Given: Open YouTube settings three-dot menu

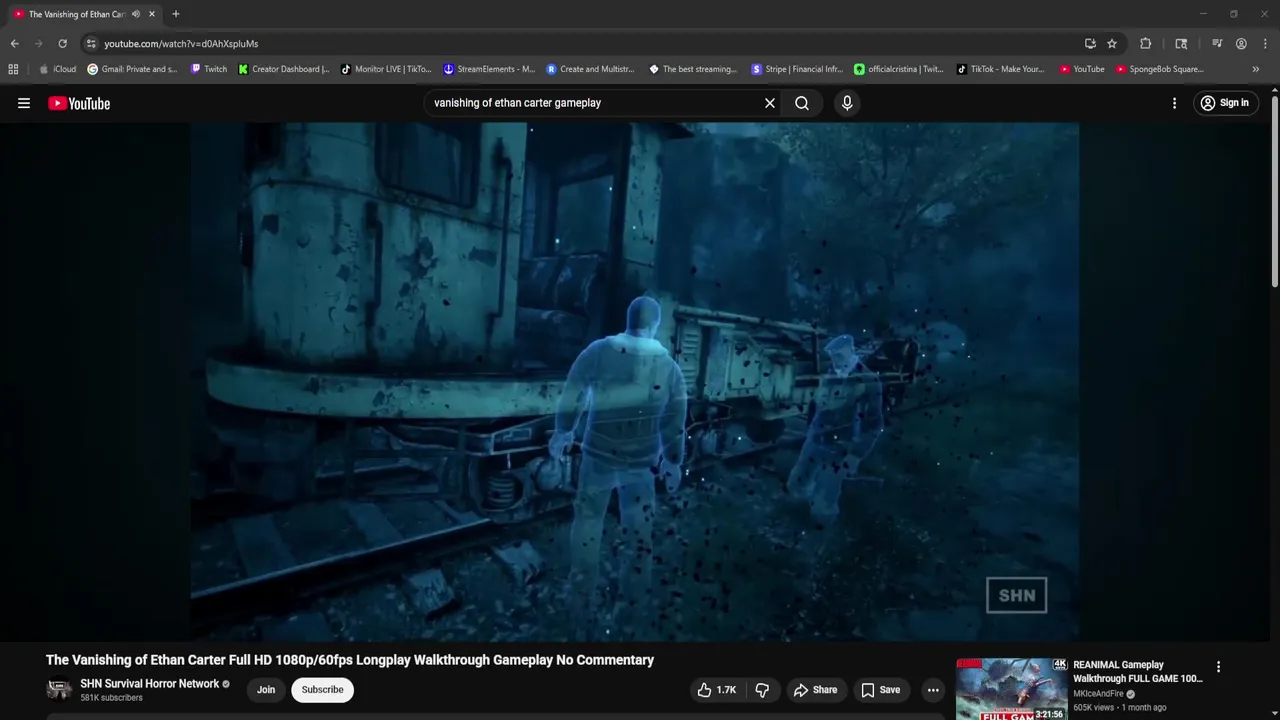Looking at the screenshot, I should (1174, 103).
